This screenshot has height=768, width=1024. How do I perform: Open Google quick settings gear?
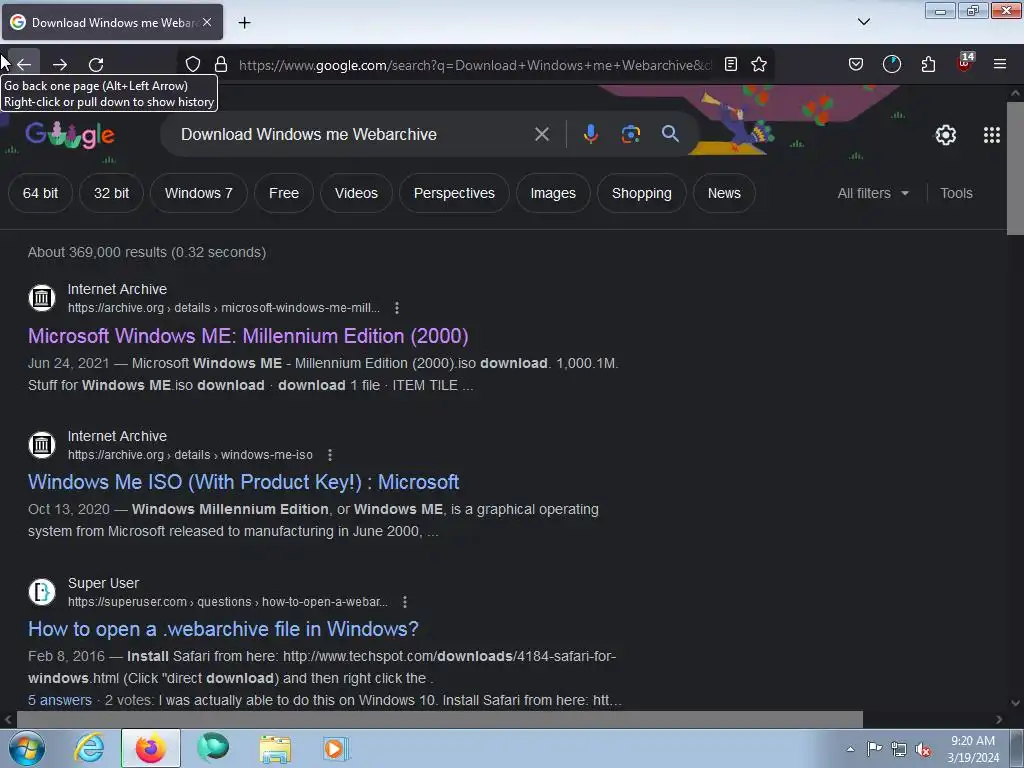pos(946,135)
